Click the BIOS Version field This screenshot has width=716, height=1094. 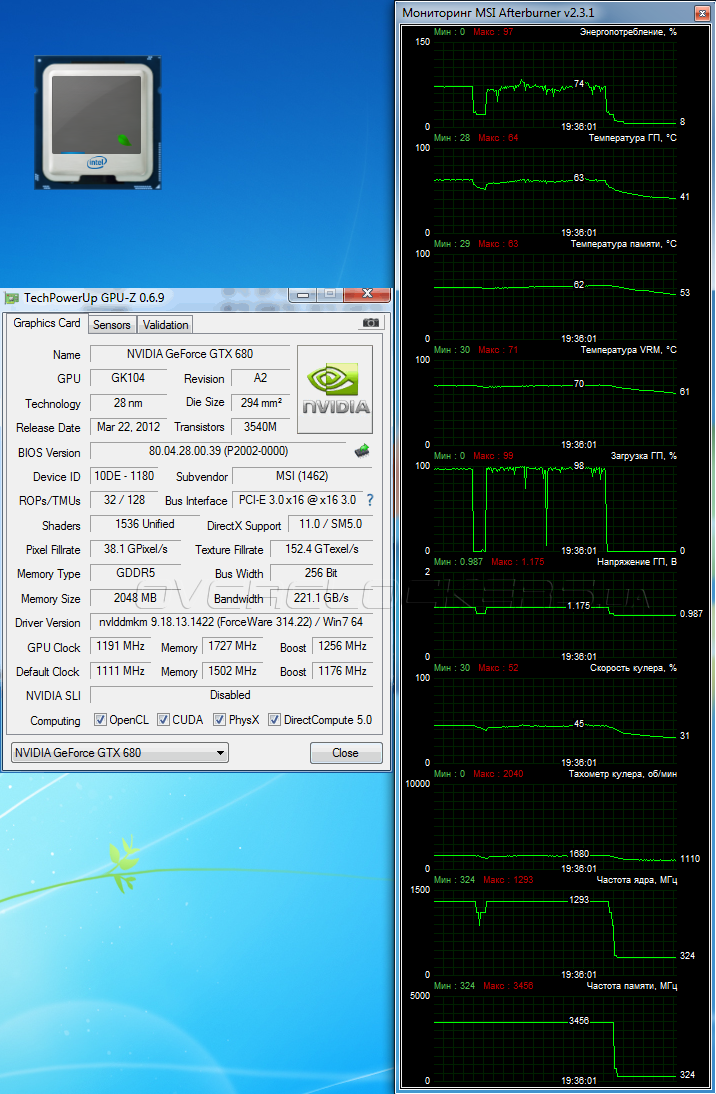point(218,452)
